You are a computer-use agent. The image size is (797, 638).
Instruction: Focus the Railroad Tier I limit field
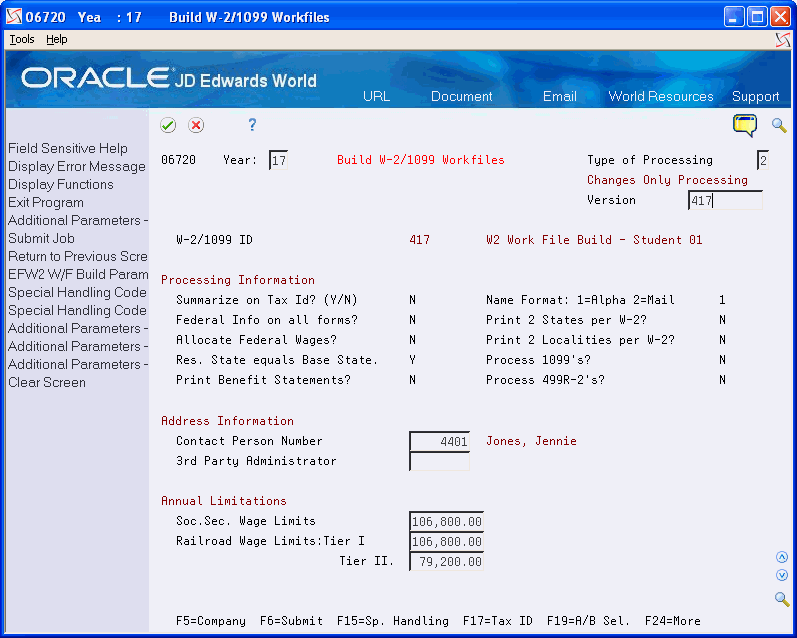(446, 541)
